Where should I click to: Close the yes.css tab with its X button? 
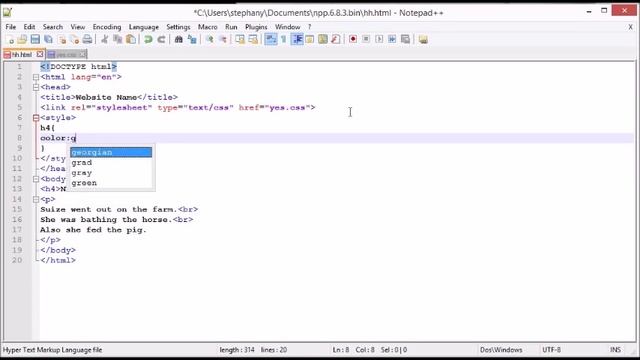pyautogui.click(x=83, y=54)
